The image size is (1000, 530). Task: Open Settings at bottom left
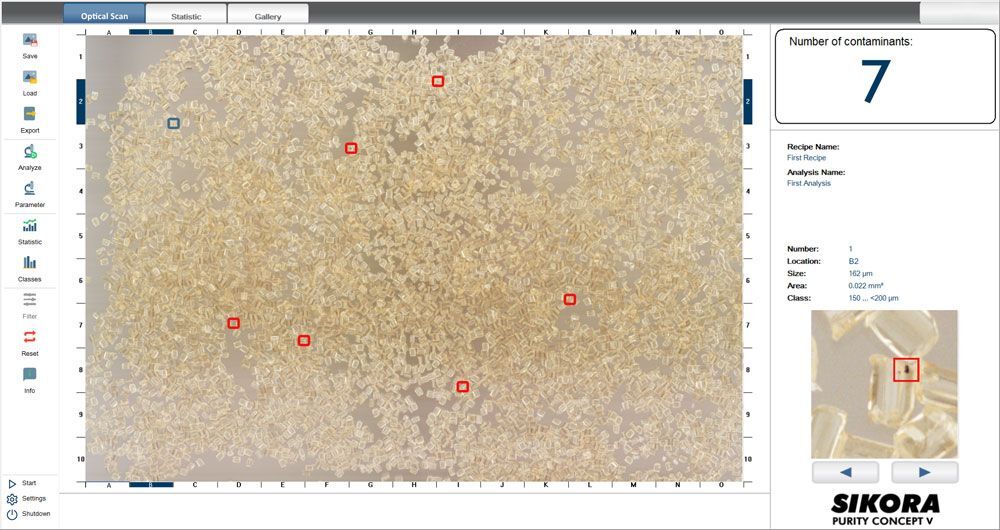coord(27,498)
